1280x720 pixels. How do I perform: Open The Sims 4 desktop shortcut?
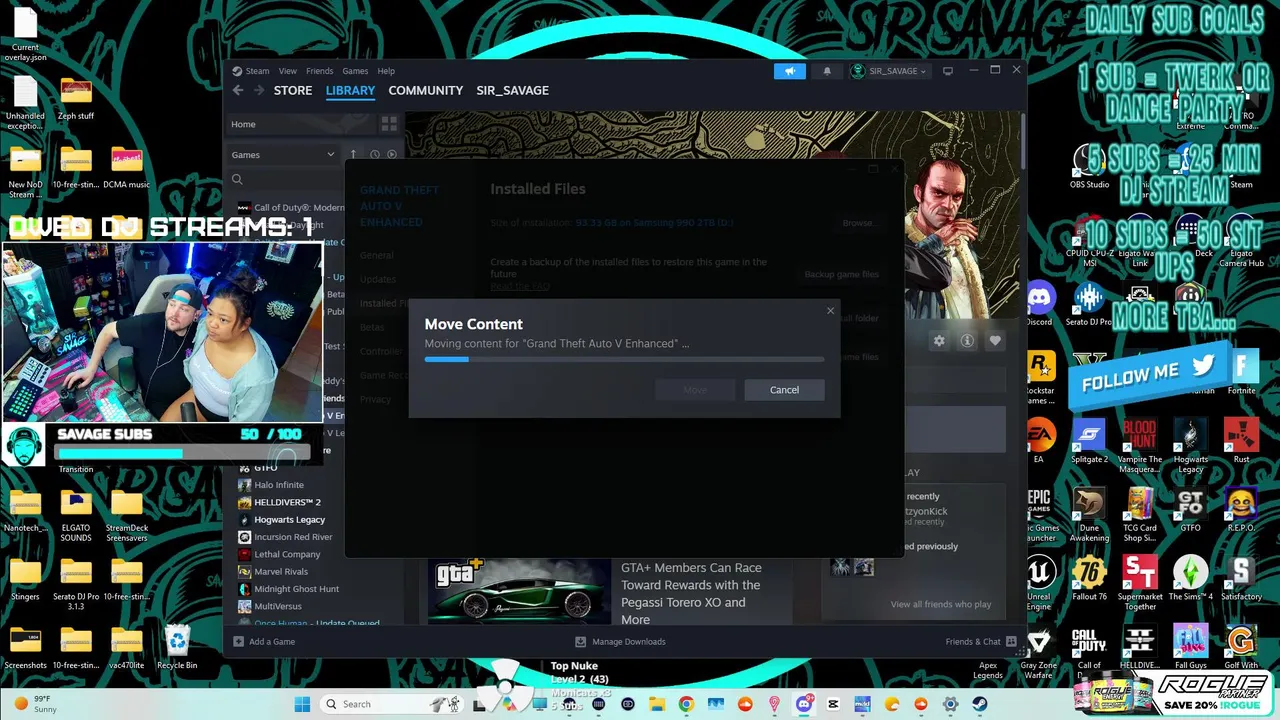coord(1190,578)
